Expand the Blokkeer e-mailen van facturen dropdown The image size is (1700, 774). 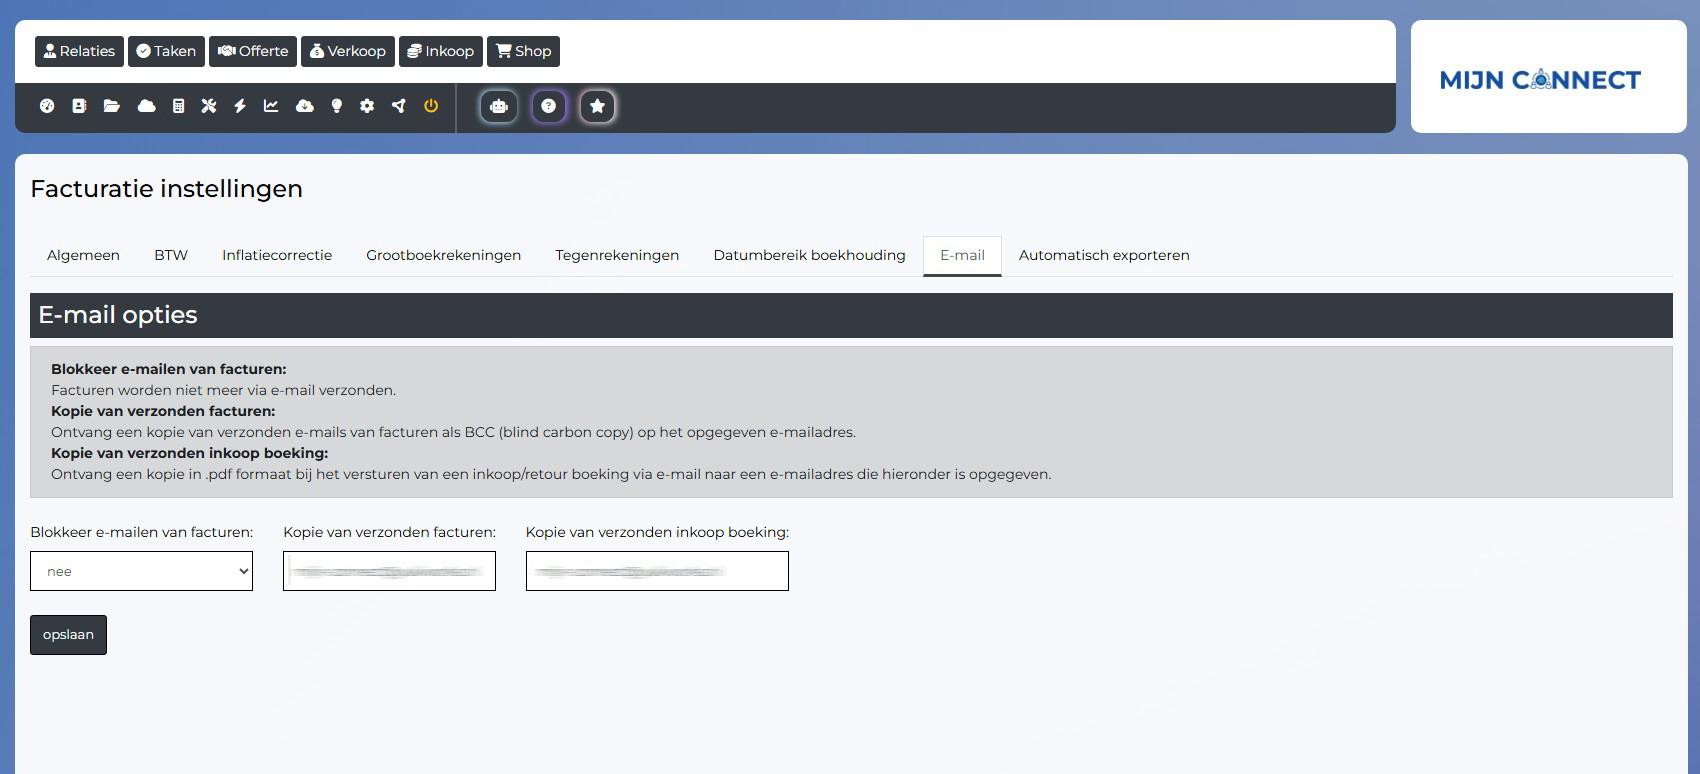(141, 571)
